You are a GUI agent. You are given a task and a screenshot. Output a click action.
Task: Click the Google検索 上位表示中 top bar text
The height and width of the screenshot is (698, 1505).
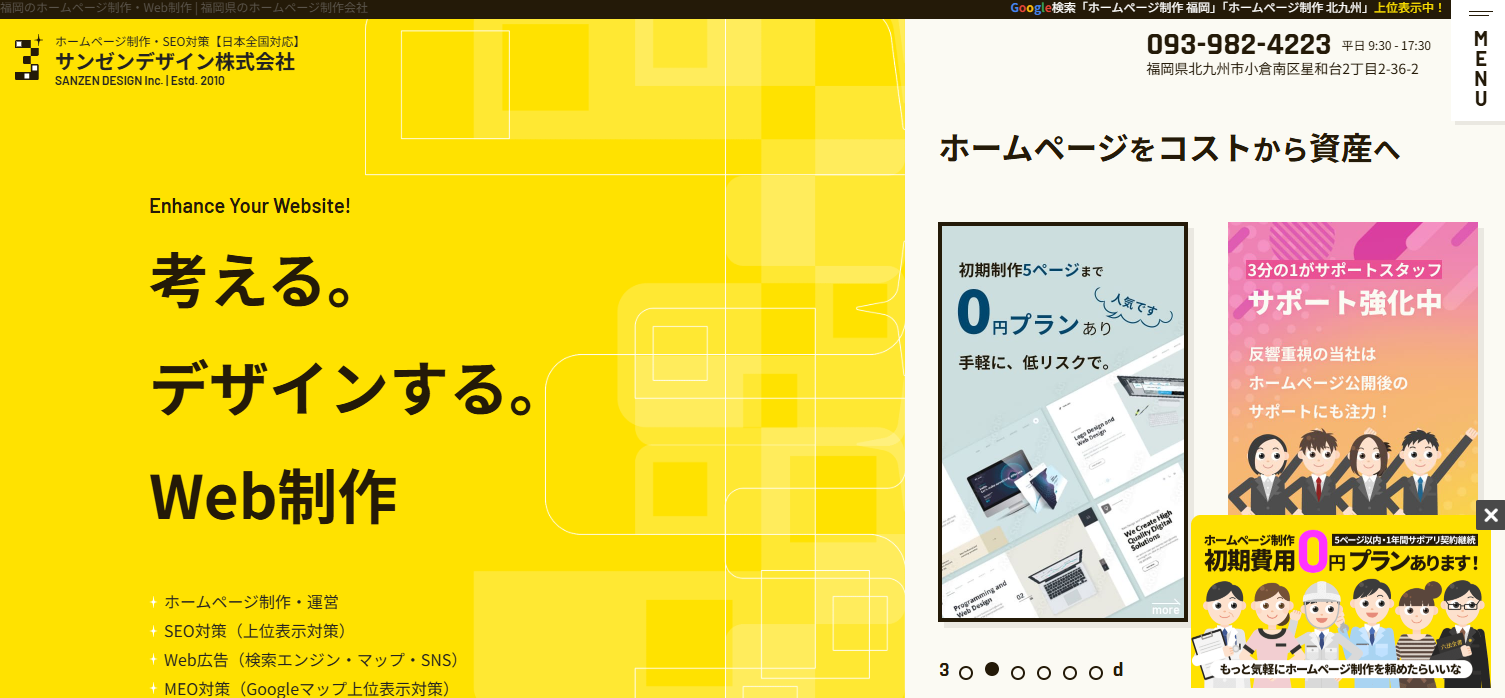[x=1226, y=8]
